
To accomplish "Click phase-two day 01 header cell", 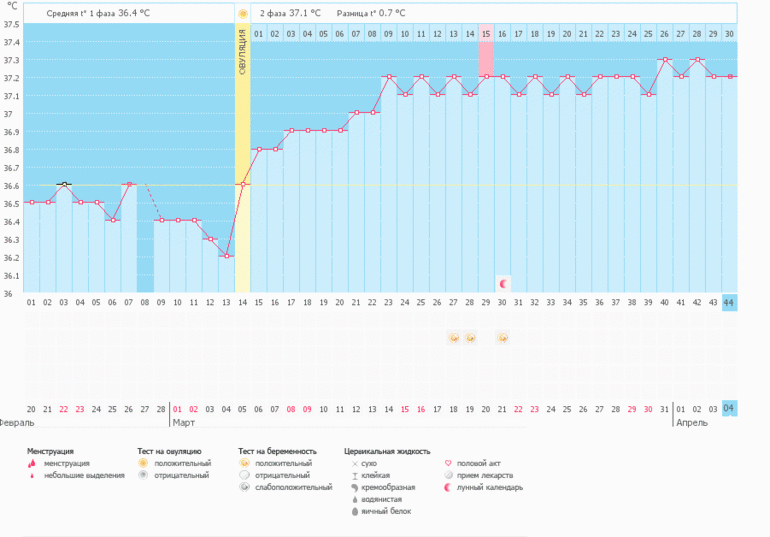I will pyautogui.click(x=259, y=34).
